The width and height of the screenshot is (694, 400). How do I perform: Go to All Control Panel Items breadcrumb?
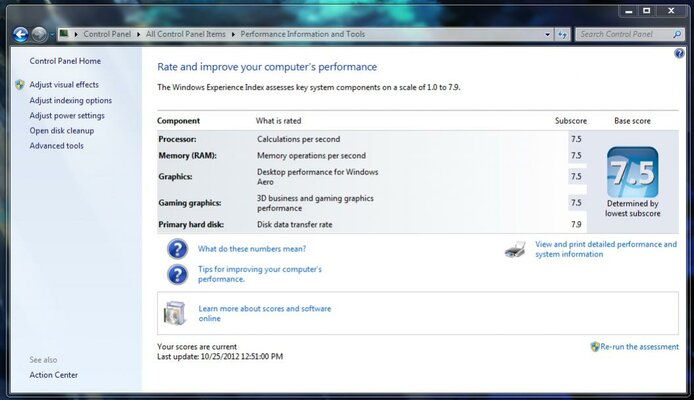point(187,34)
